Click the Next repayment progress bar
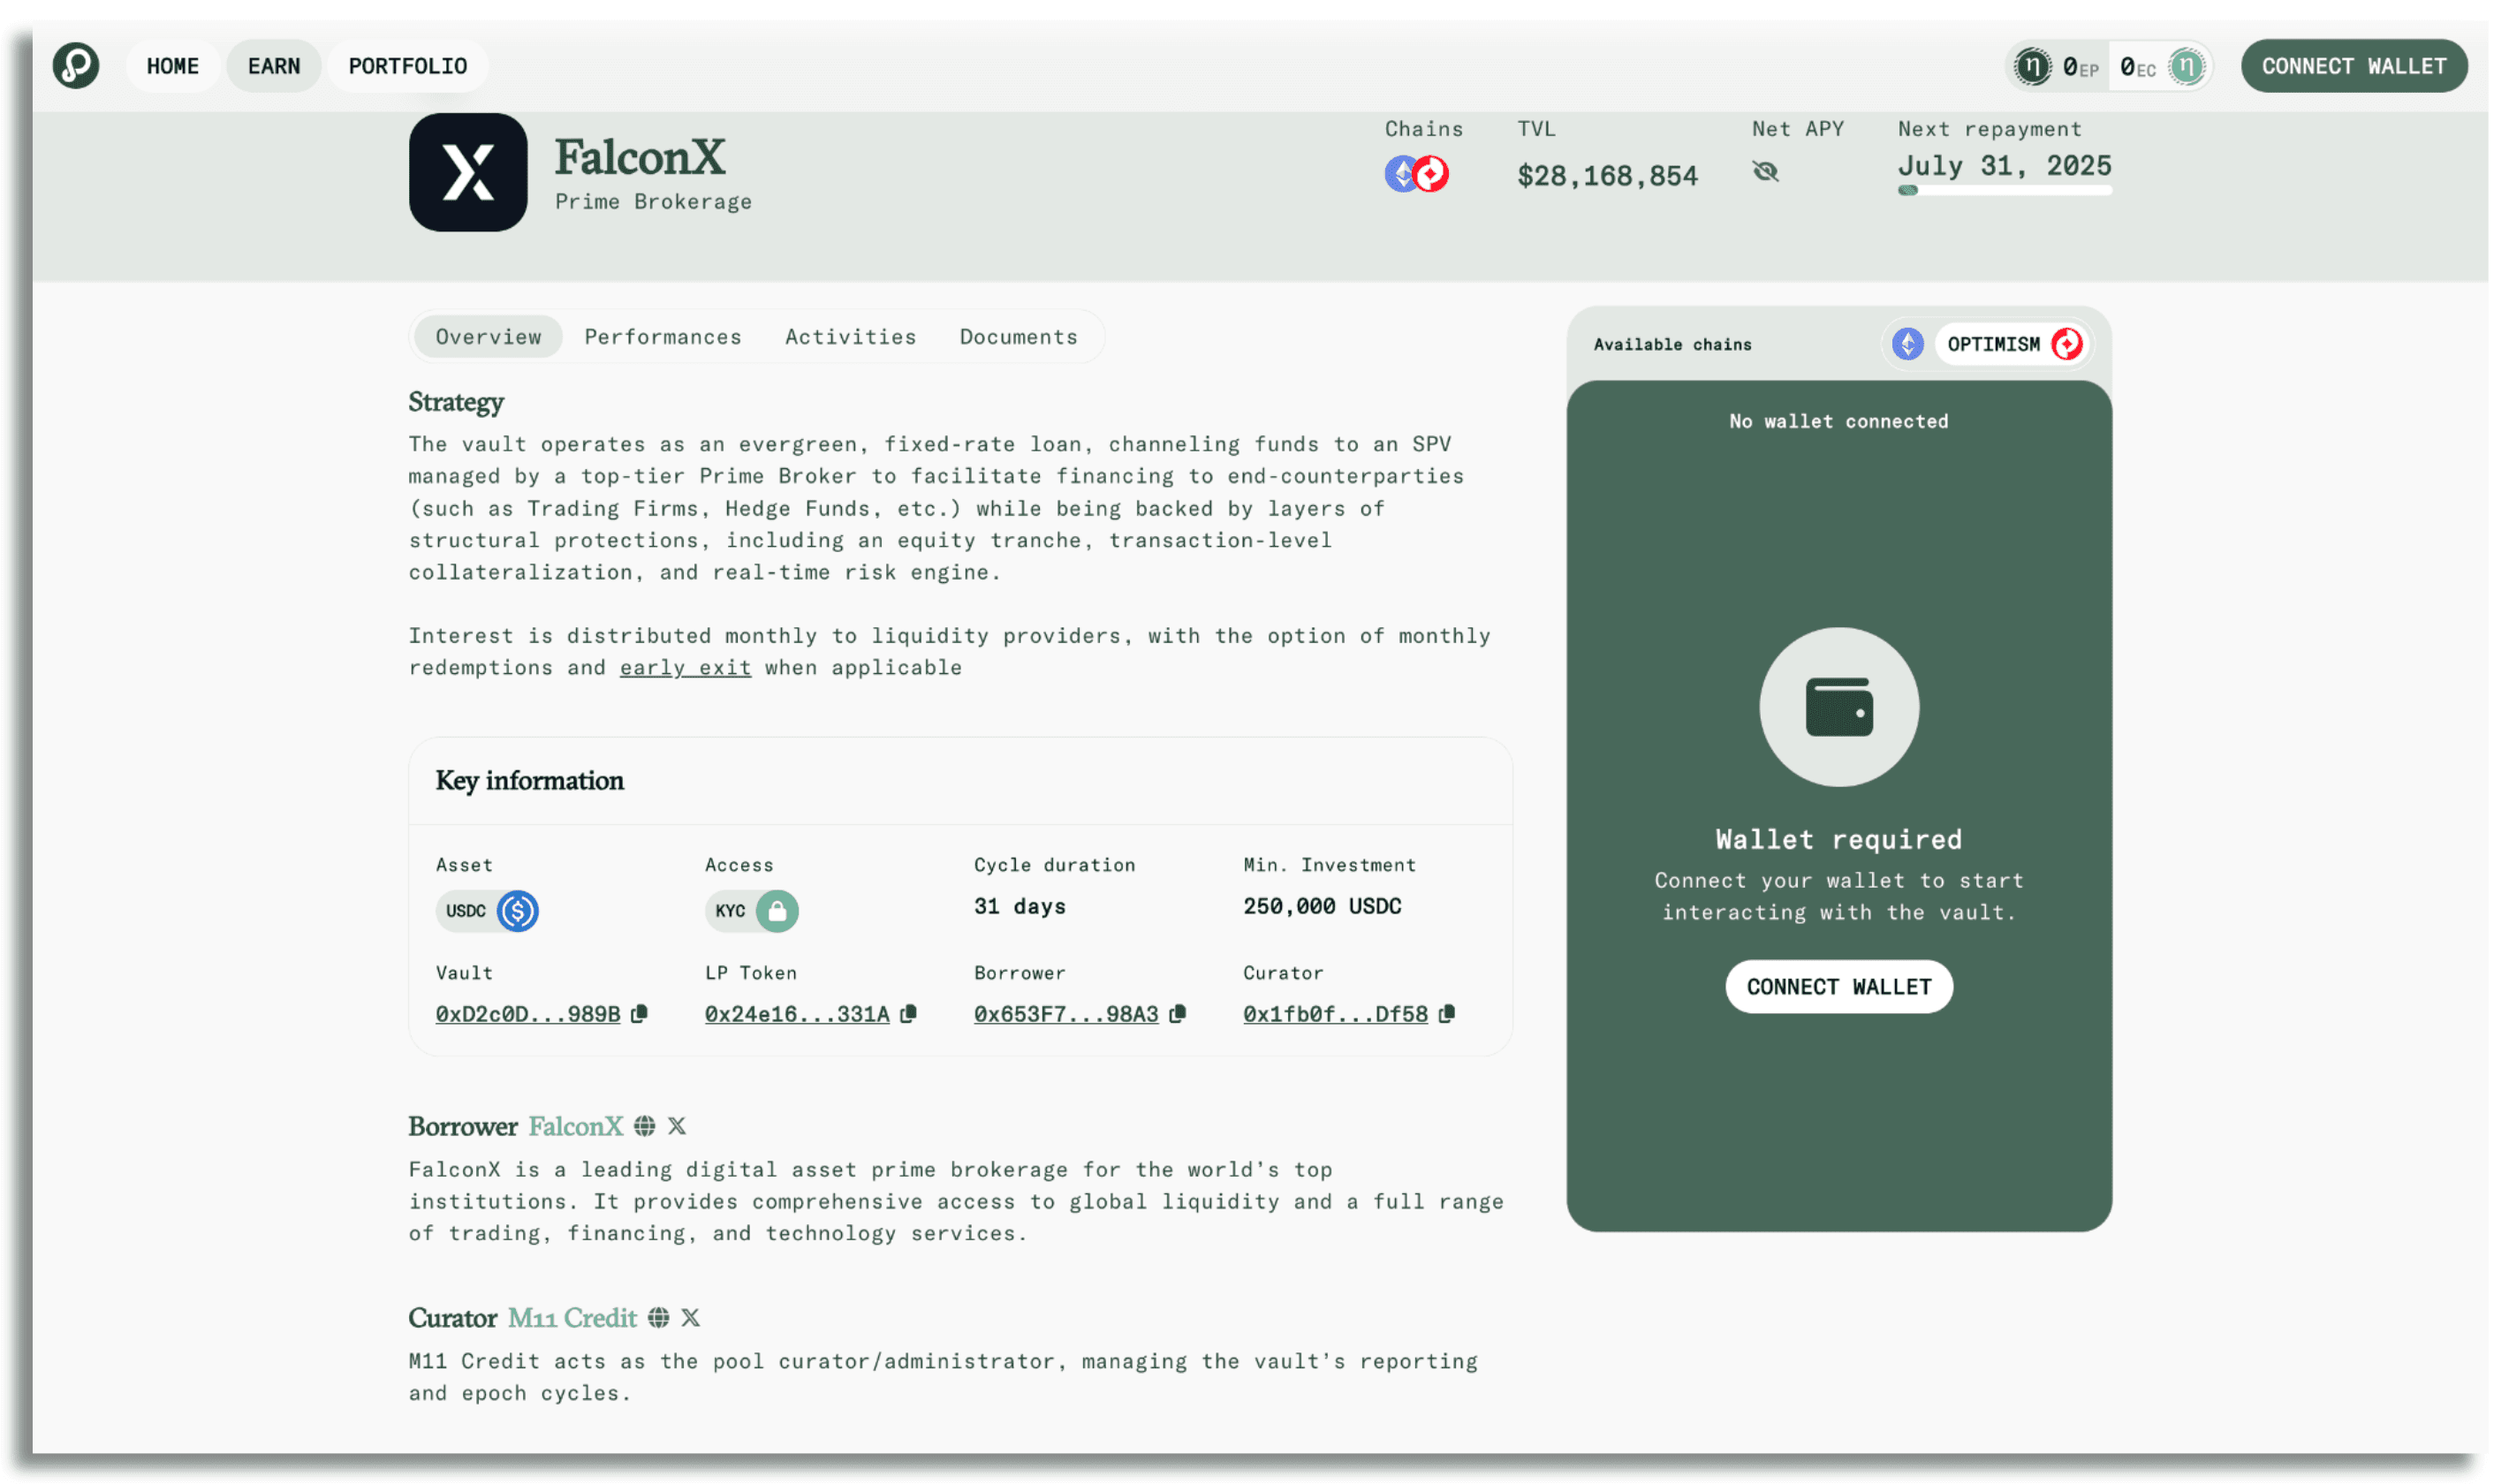2509x1484 pixels. (x=2005, y=191)
